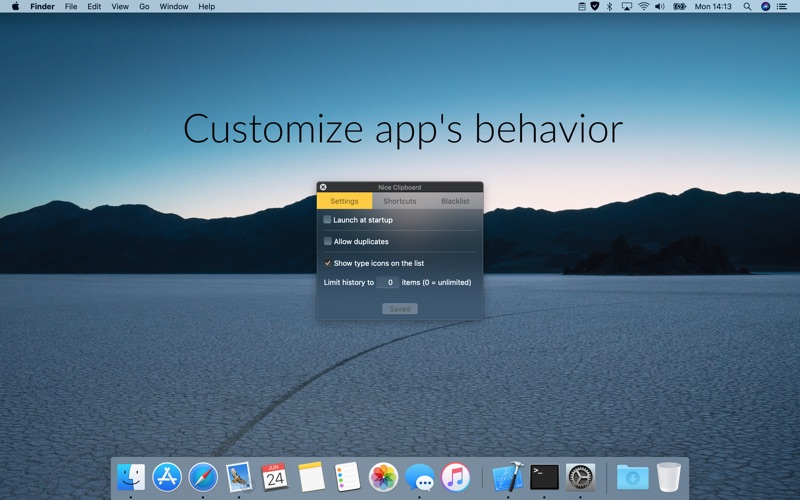Image resolution: width=800 pixels, height=500 pixels.
Task: Open the Wi-Fi status menu
Action: coord(643,6)
